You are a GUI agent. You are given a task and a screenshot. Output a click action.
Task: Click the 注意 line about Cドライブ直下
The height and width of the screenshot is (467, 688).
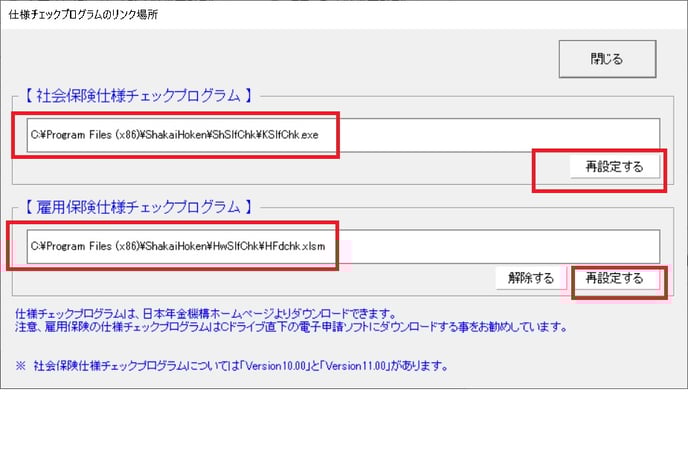click(291, 327)
